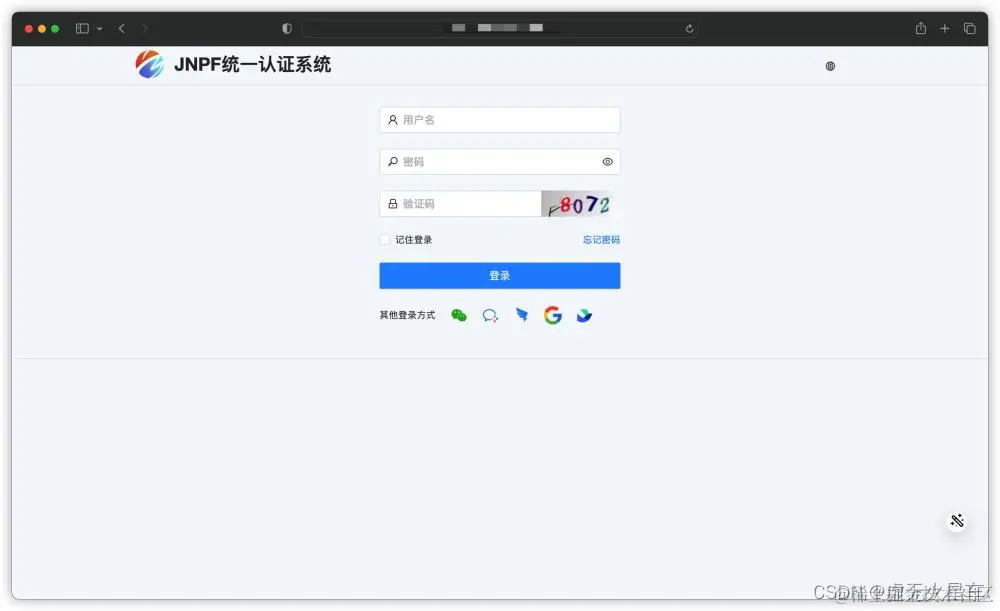Screen dimensions: 1000x611
Task: Go back in browser history
Action: point(121,29)
